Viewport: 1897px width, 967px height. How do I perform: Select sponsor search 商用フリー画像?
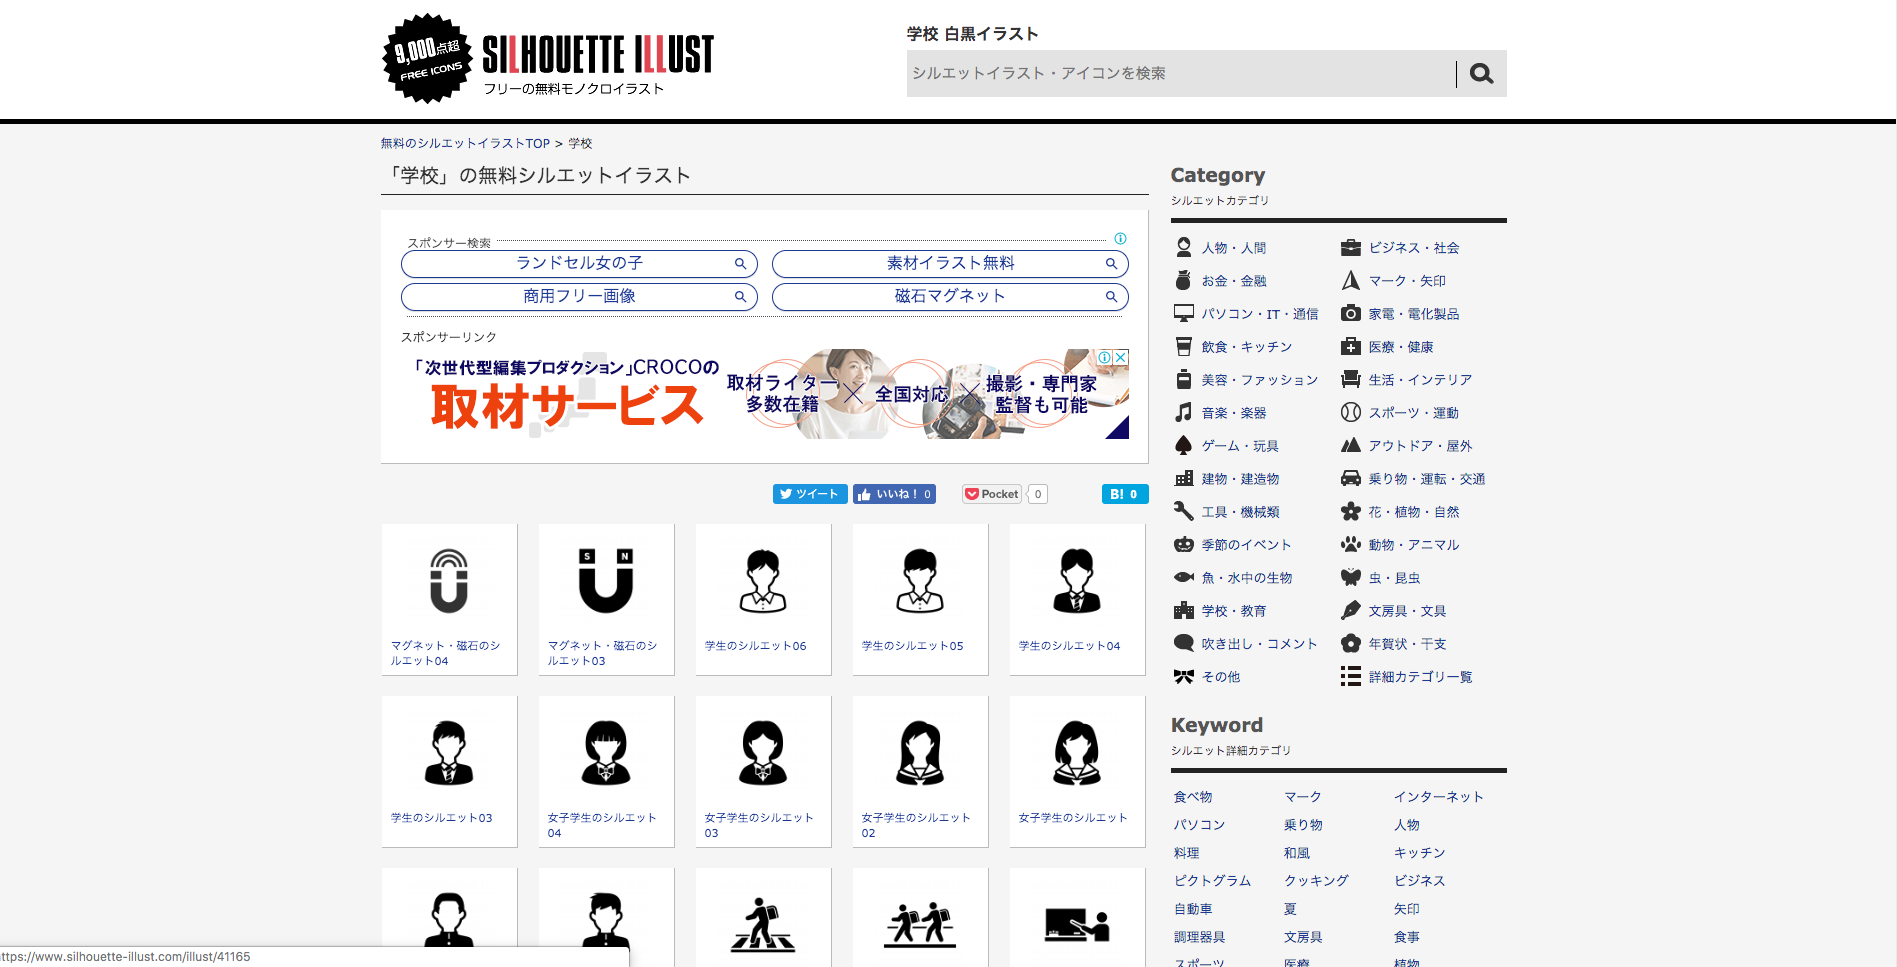[x=579, y=297]
